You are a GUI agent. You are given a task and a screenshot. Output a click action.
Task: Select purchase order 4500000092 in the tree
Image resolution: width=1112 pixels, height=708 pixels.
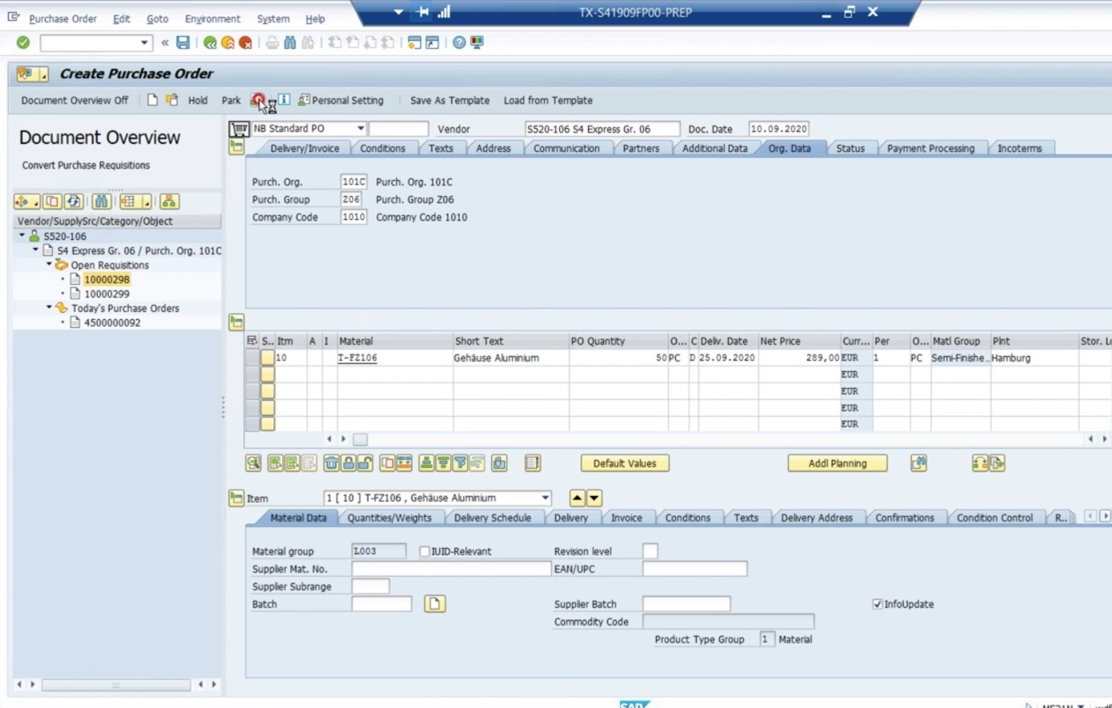pyautogui.click(x=112, y=323)
